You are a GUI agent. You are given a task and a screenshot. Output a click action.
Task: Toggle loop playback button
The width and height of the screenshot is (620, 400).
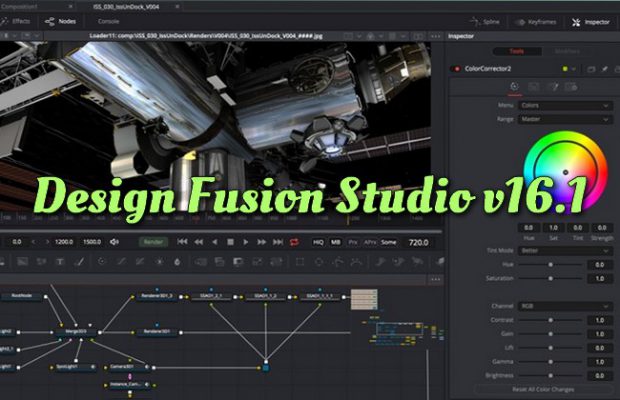point(294,242)
